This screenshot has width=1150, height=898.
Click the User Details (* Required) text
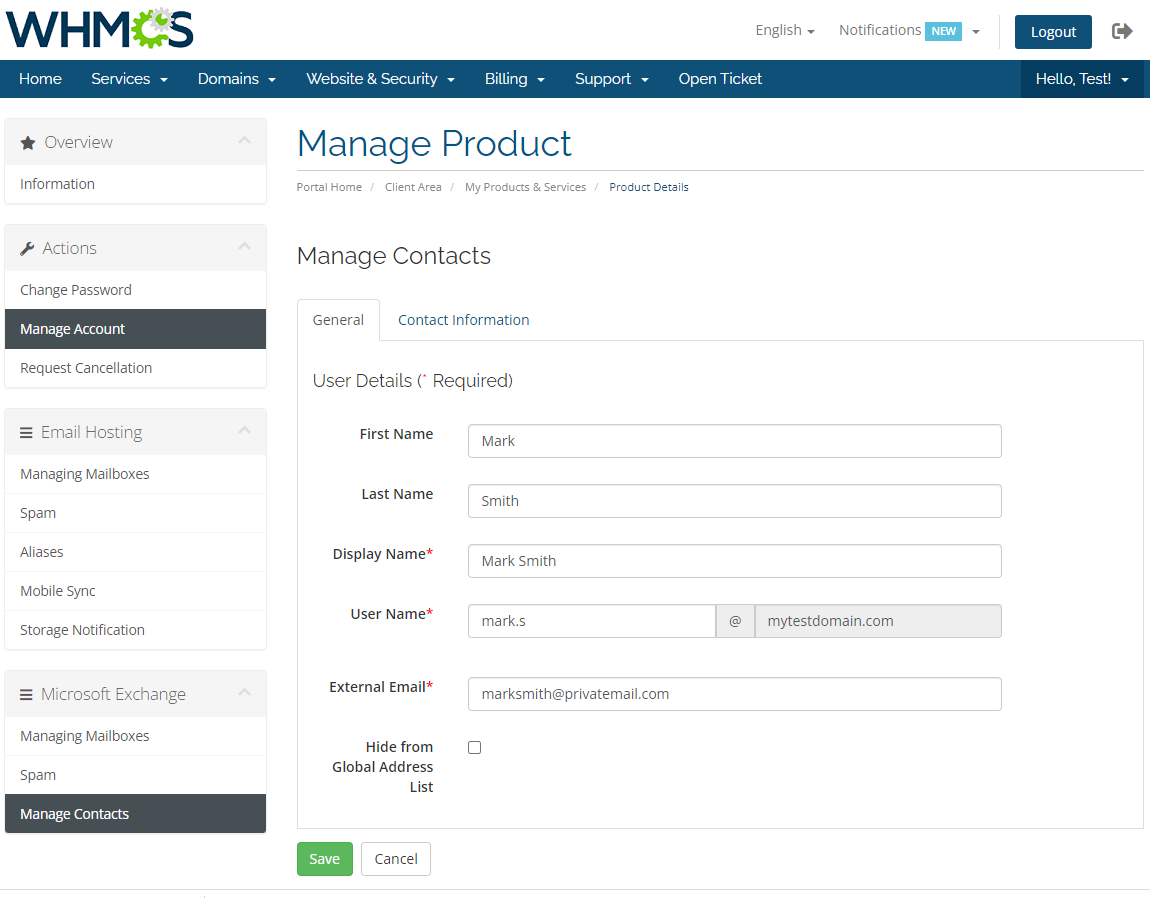point(413,381)
